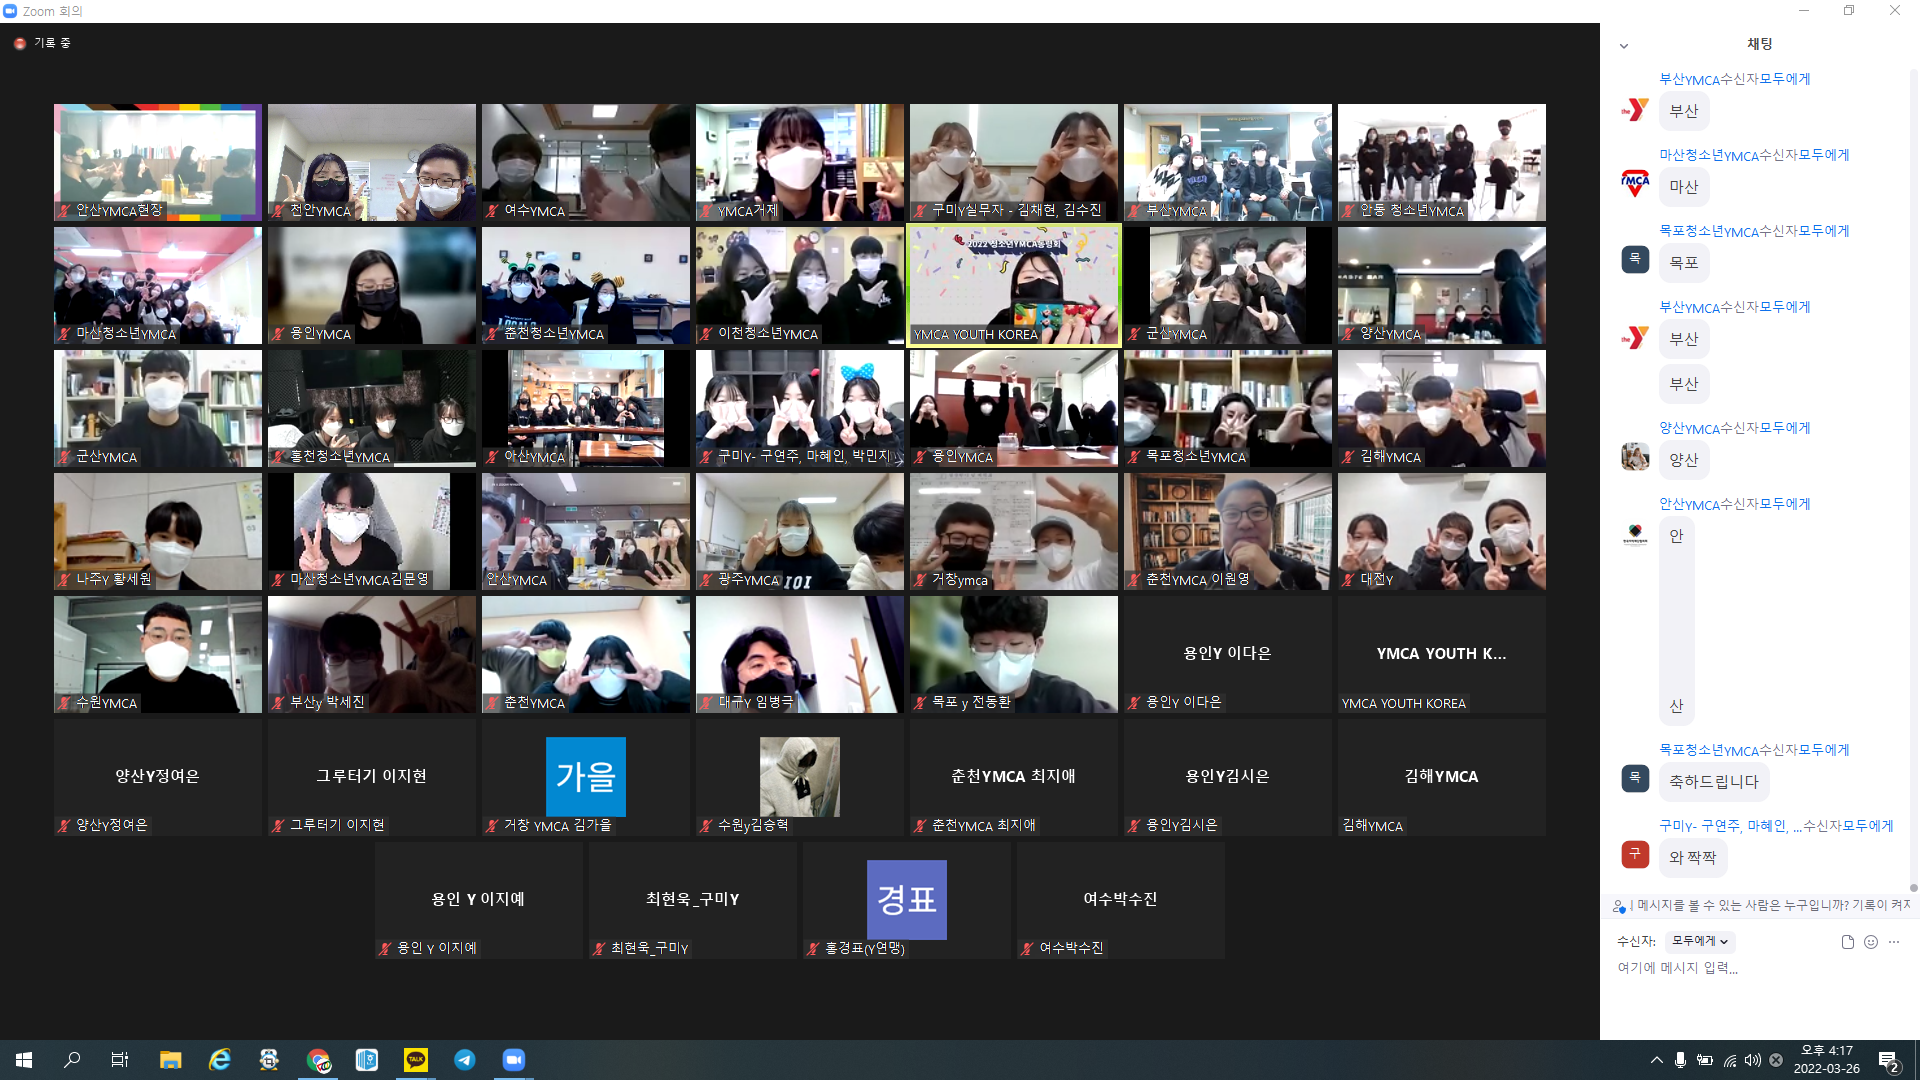
Task: Show hidden system tray icons
Action: (1657, 1060)
